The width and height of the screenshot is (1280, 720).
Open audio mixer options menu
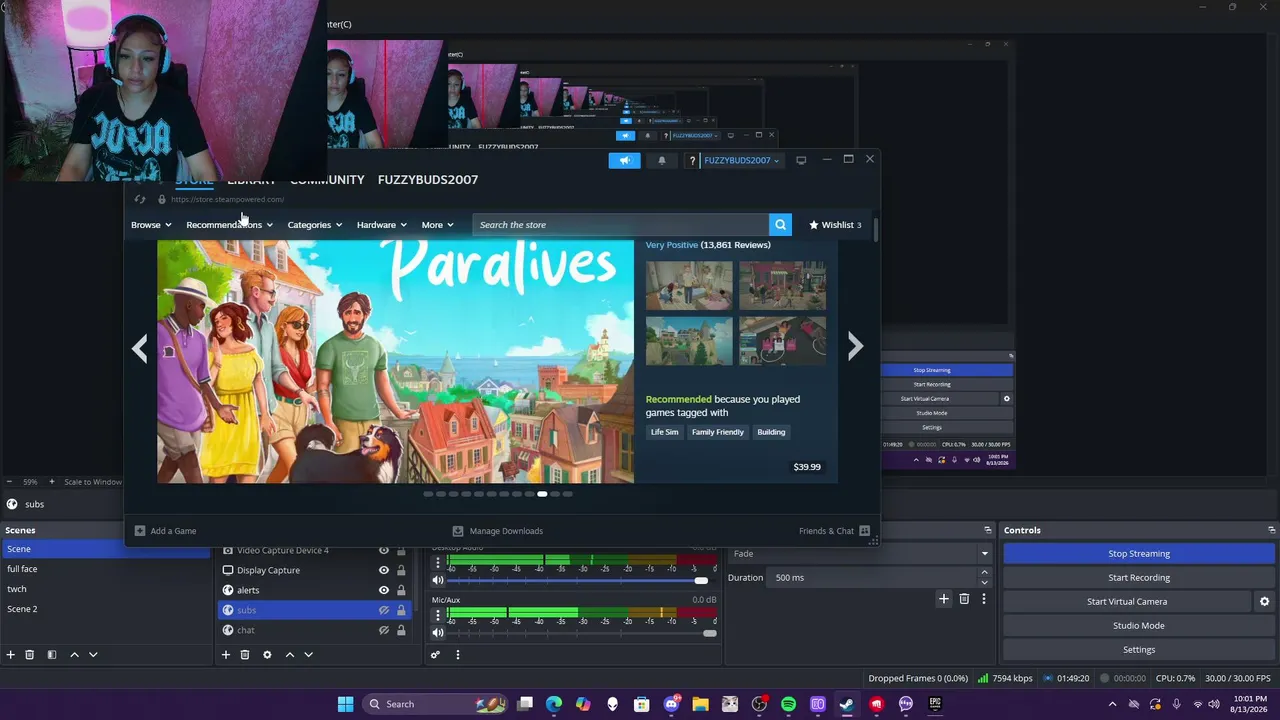(458, 655)
